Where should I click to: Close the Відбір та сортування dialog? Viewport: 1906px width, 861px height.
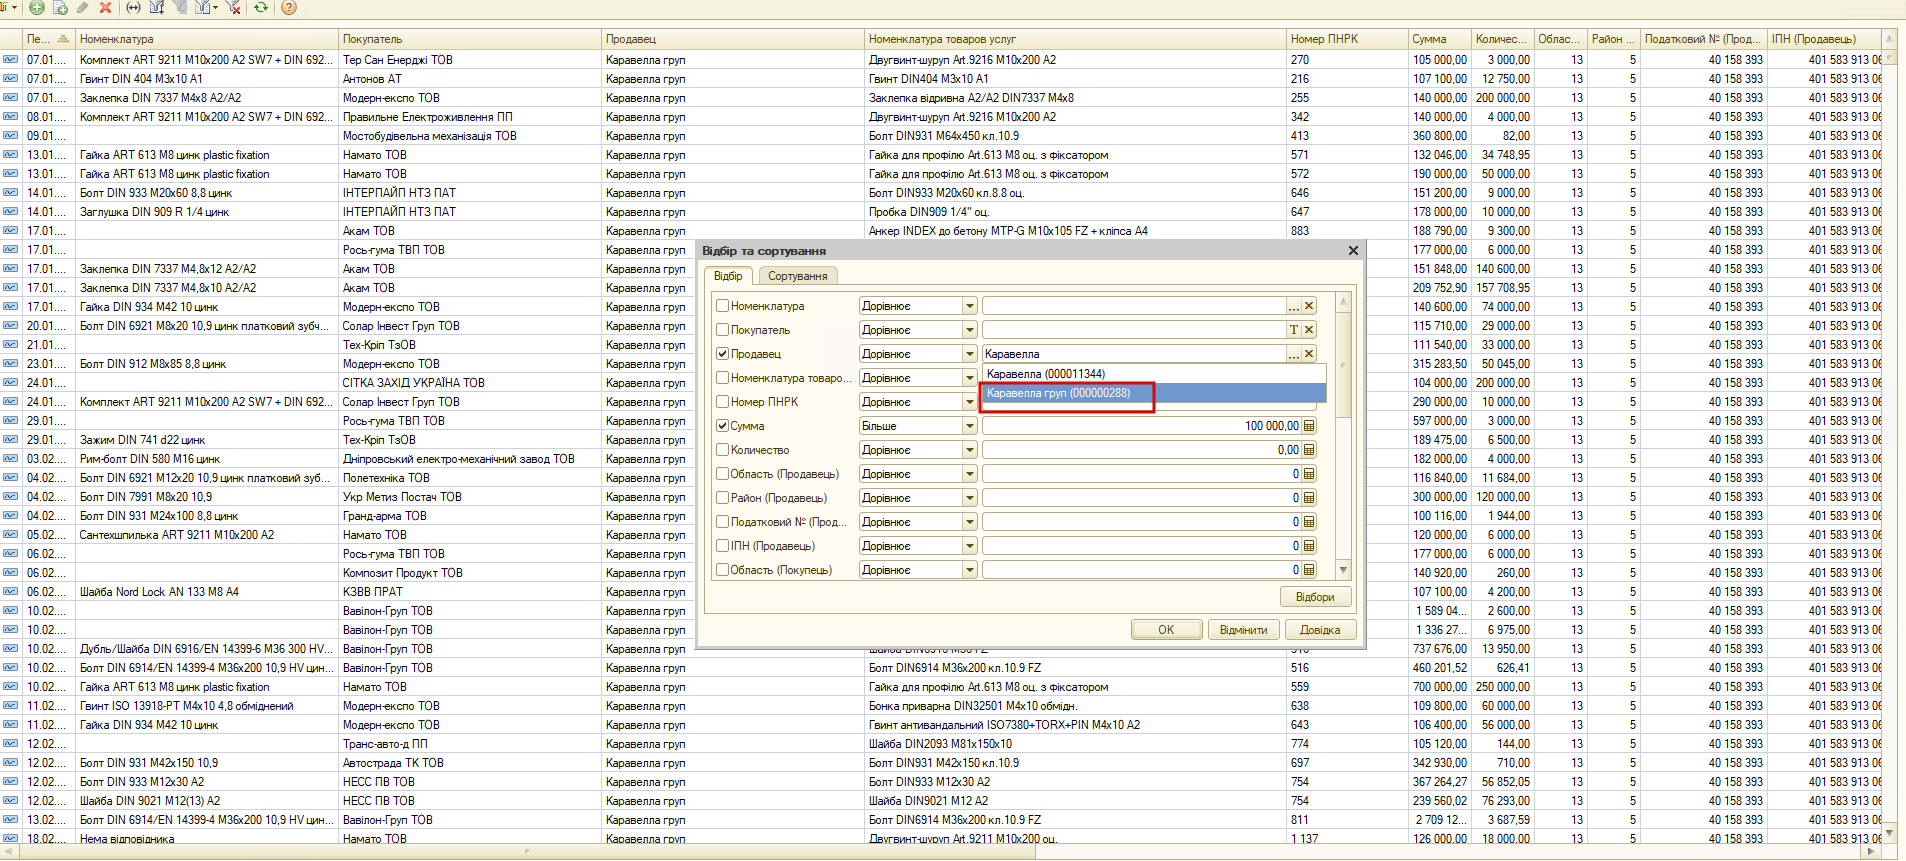(1353, 251)
